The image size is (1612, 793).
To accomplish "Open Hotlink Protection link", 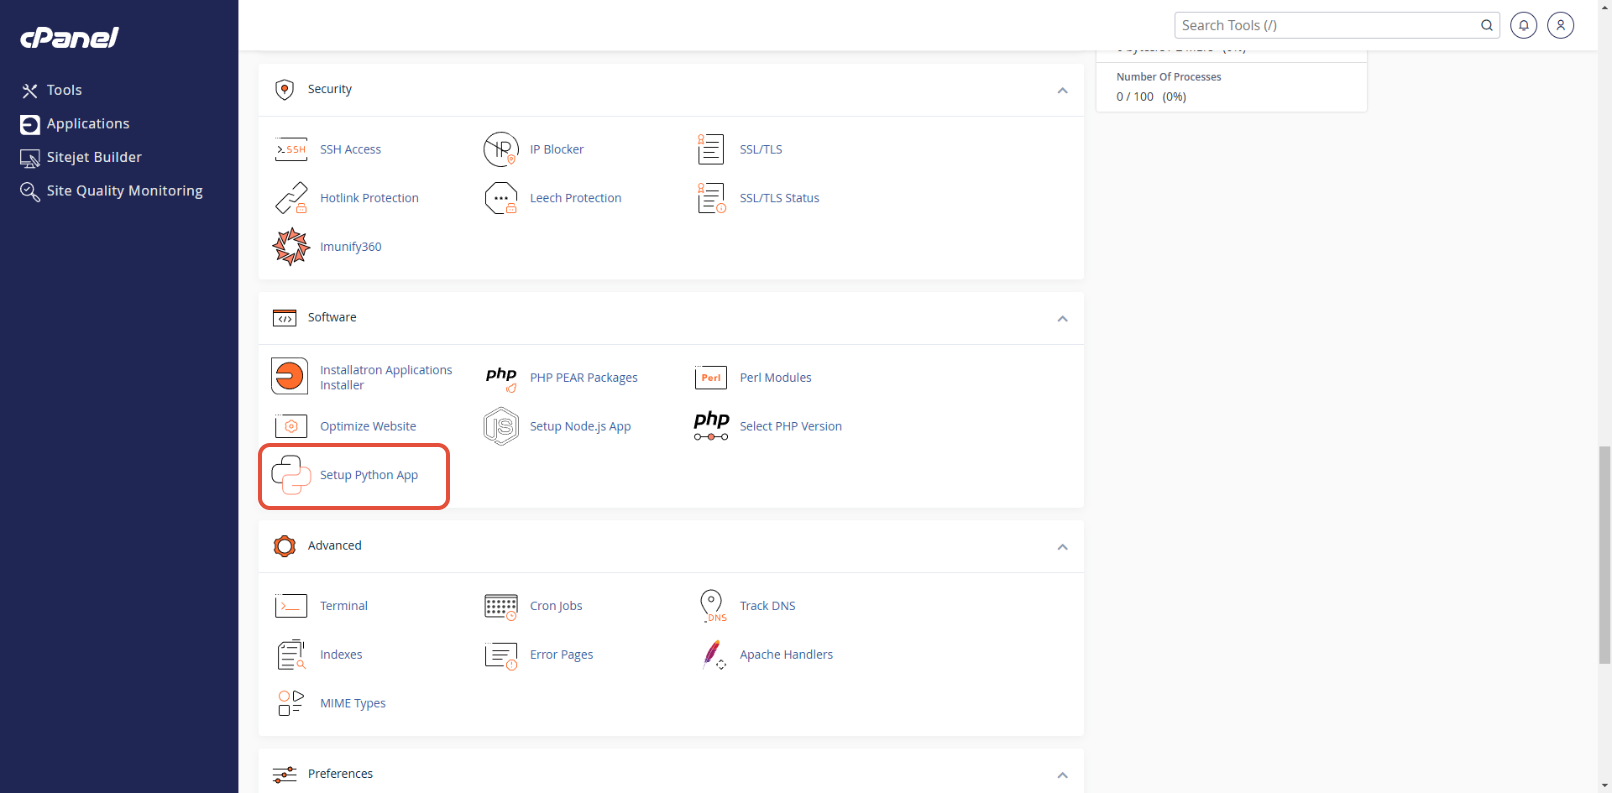I will click(369, 198).
